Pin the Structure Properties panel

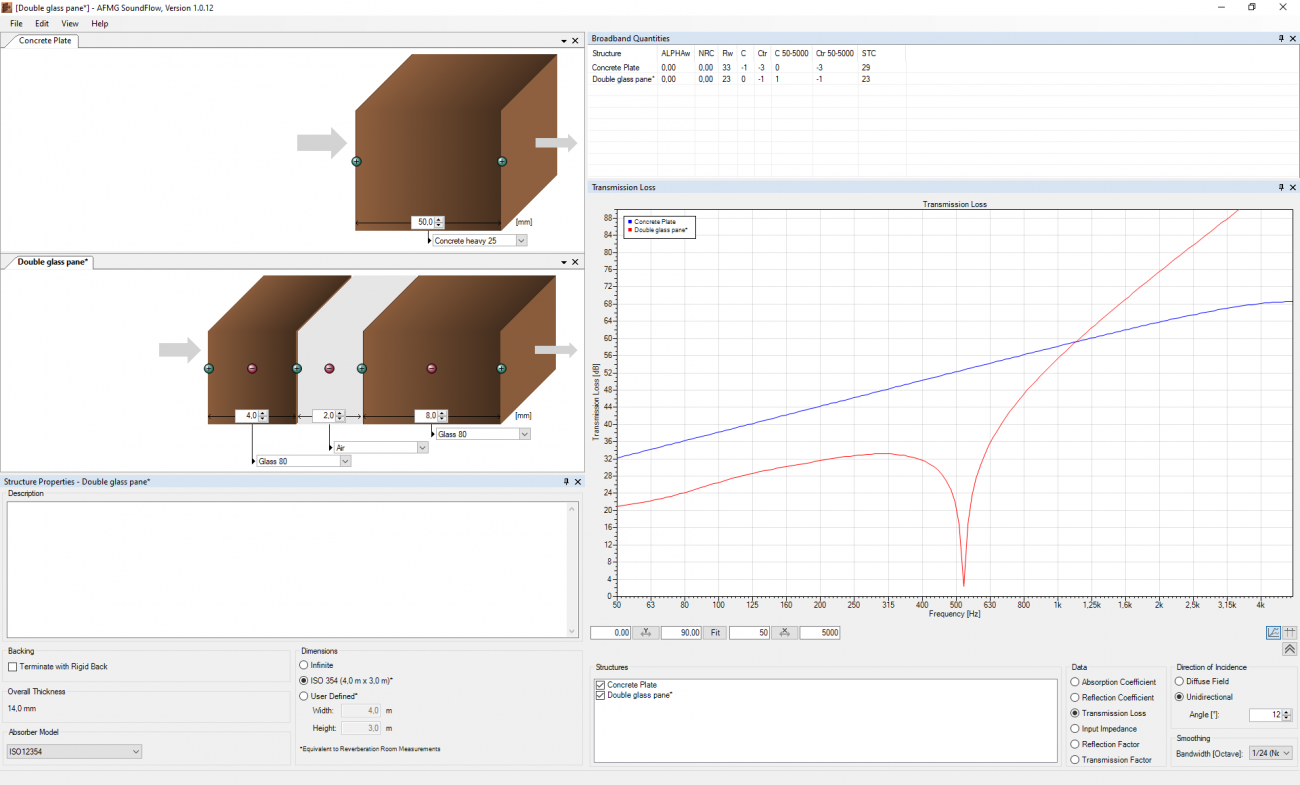pos(566,481)
